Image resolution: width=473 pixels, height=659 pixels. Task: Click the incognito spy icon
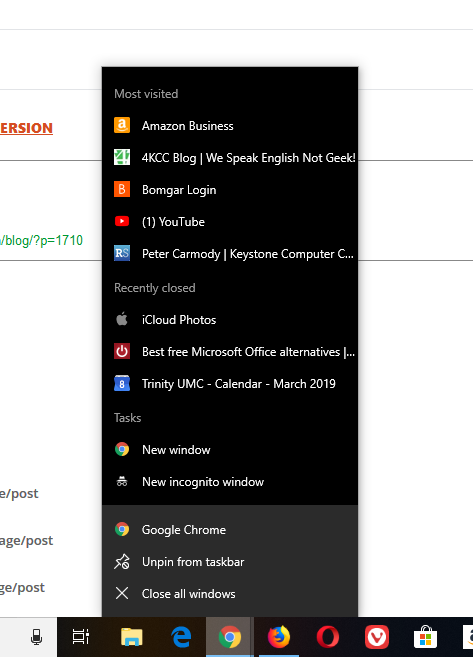point(122,481)
